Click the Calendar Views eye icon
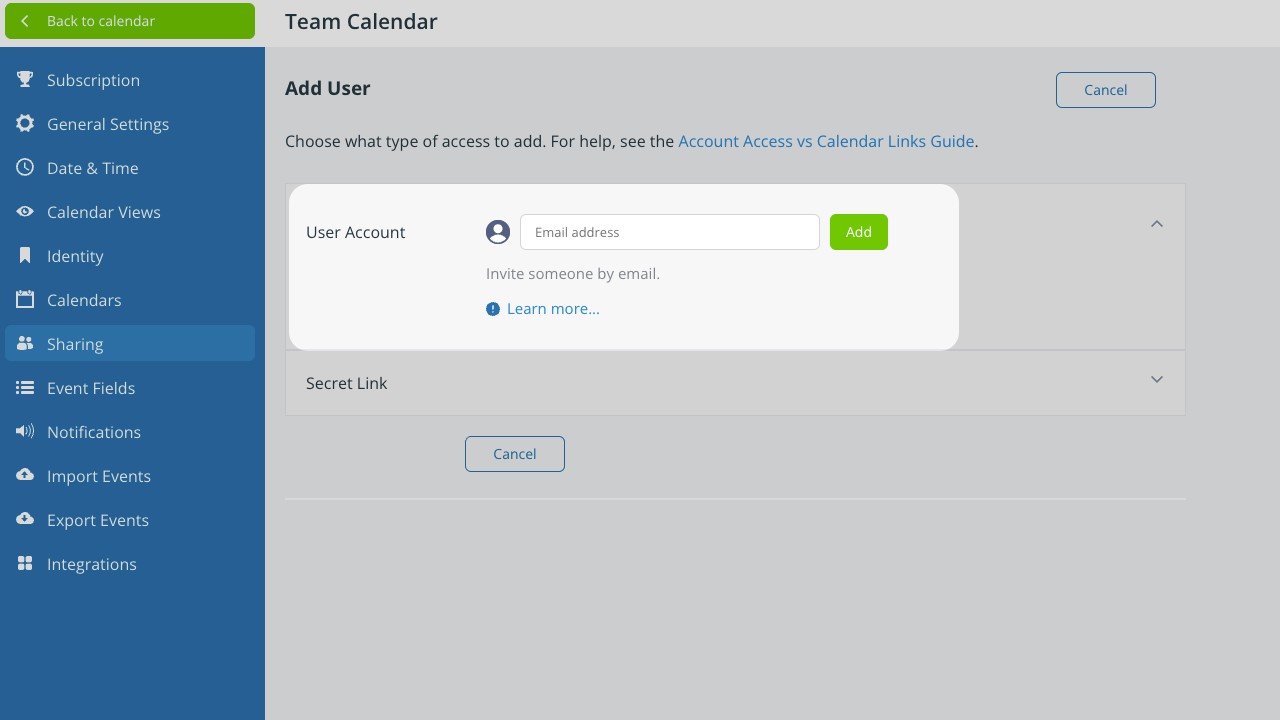The image size is (1280, 720). [x=25, y=212]
